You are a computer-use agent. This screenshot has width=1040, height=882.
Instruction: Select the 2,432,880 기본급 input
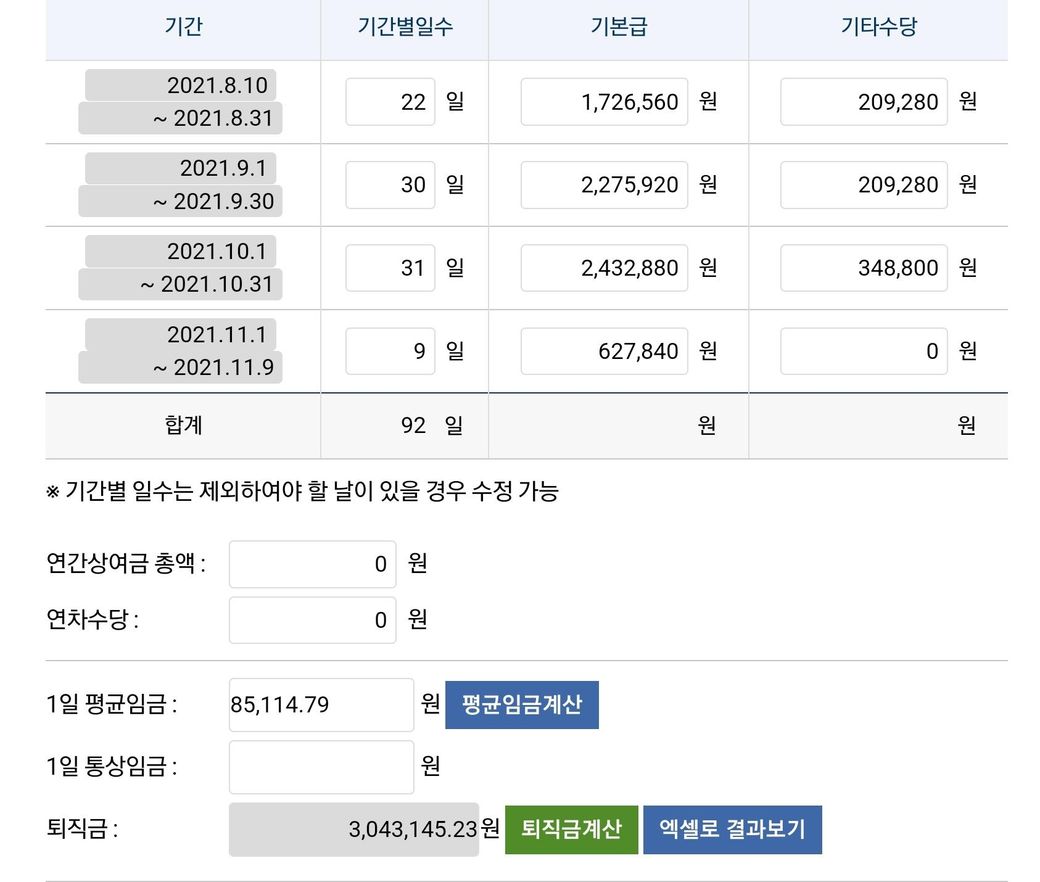click(x=604, y=268)
